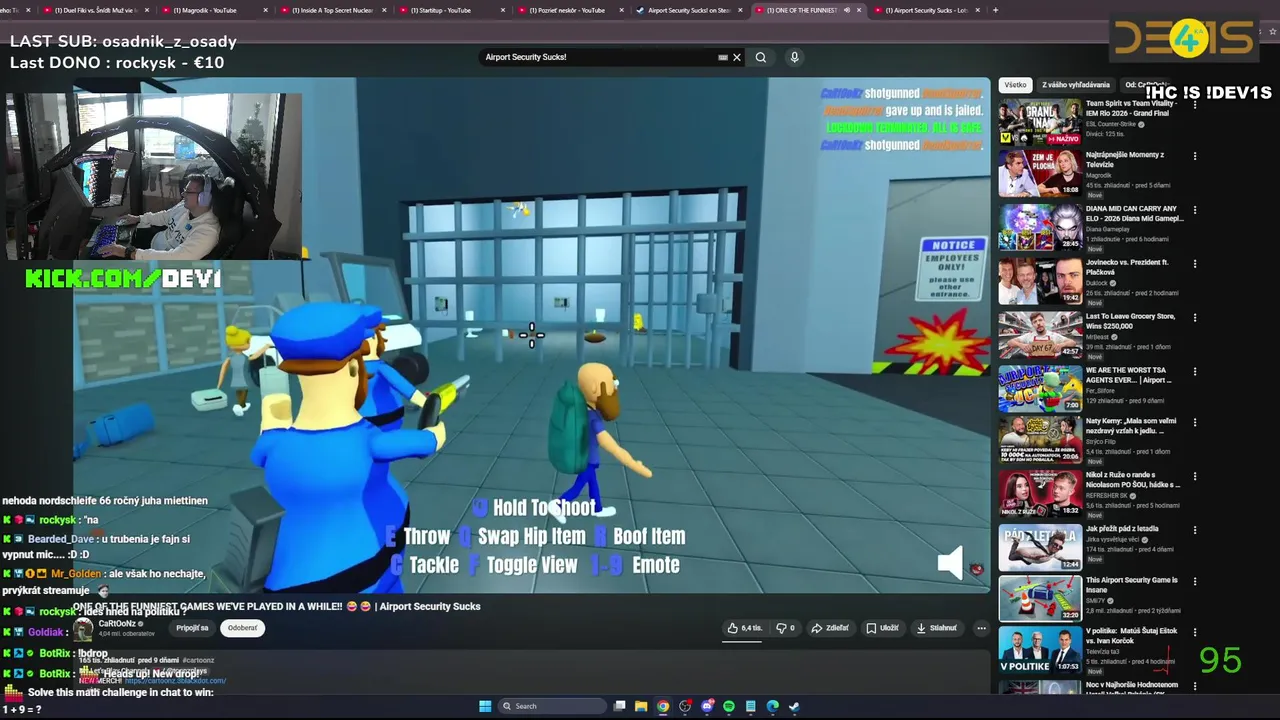Click the Windows taskbar Search box

[550, 706]
